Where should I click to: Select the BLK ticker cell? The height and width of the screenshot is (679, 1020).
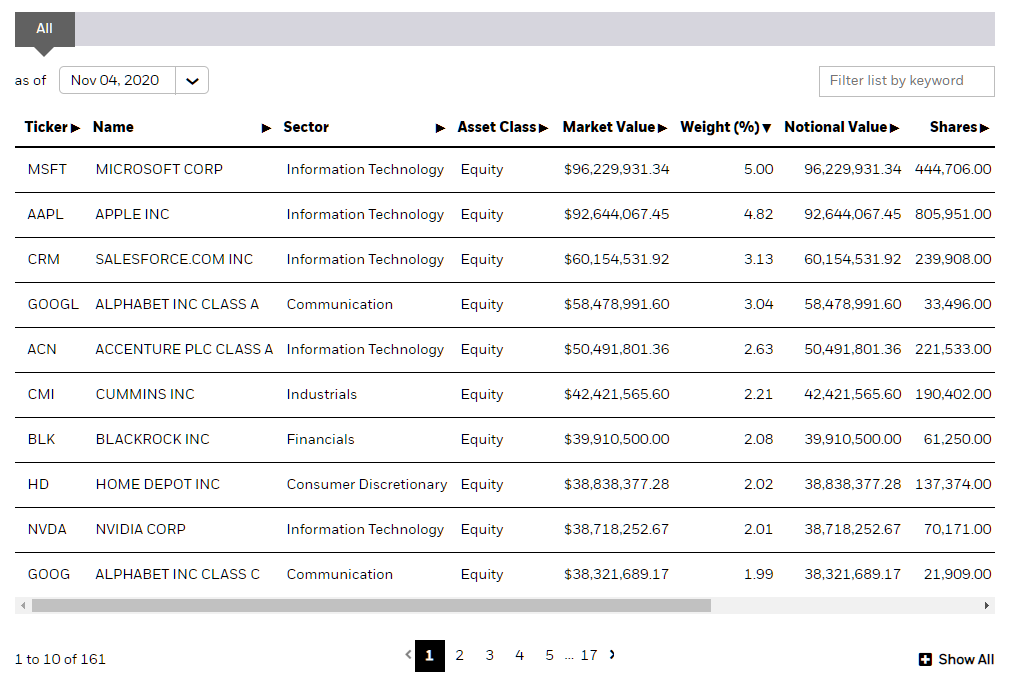point(41,439)
